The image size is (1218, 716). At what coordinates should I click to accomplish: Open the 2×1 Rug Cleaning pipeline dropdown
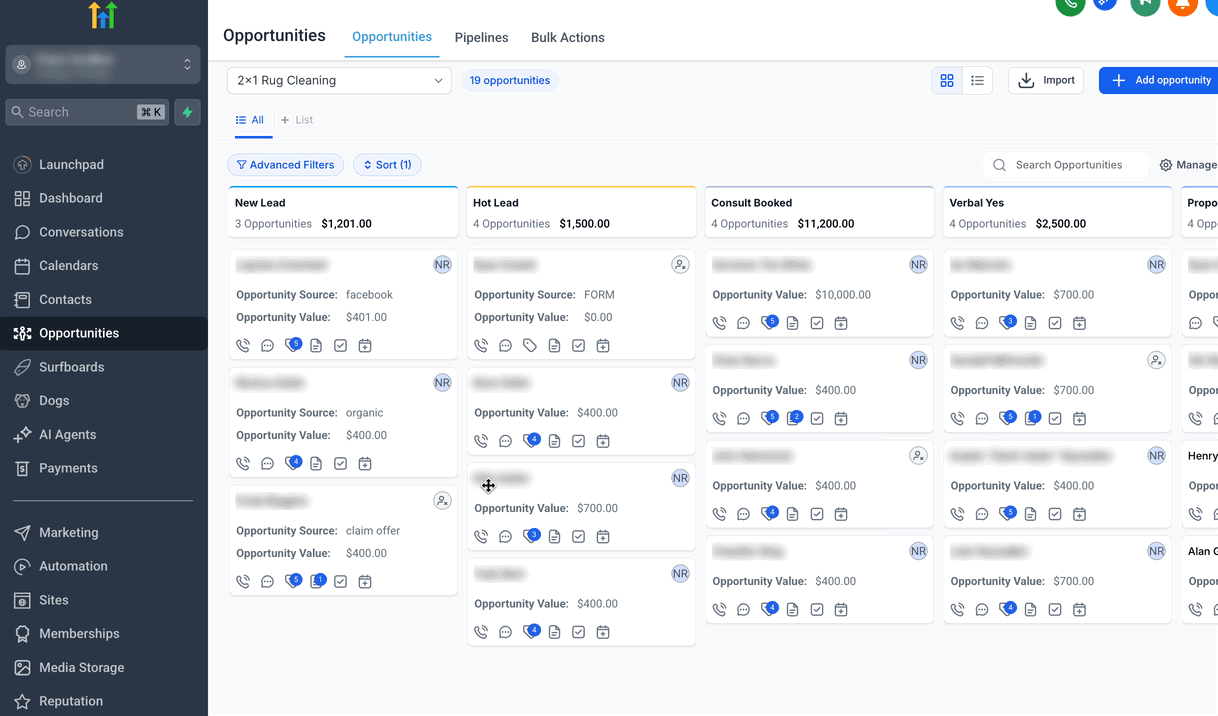click(x=339, y=81)
